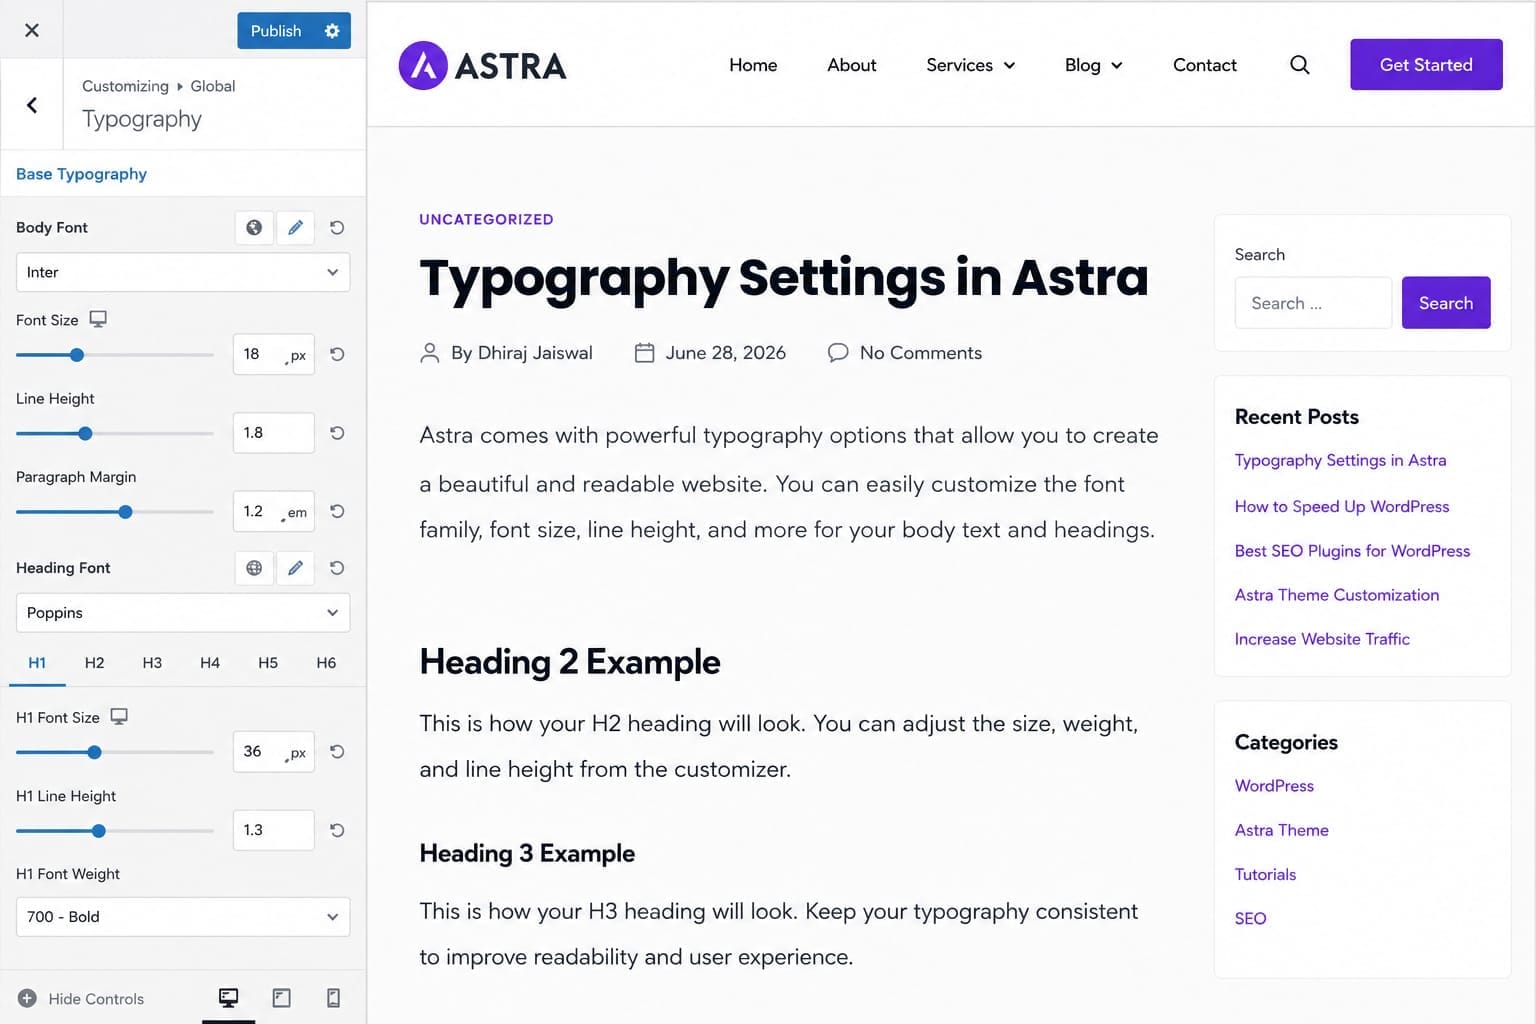Reset the Paragraph Margin value
1536x1024 pixels.
point(337,511)
